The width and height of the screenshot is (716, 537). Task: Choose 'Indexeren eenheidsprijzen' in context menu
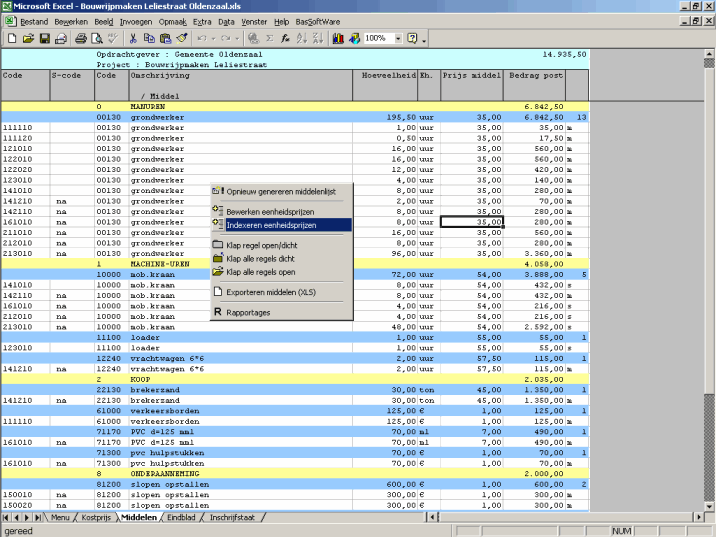pos(271,225)
